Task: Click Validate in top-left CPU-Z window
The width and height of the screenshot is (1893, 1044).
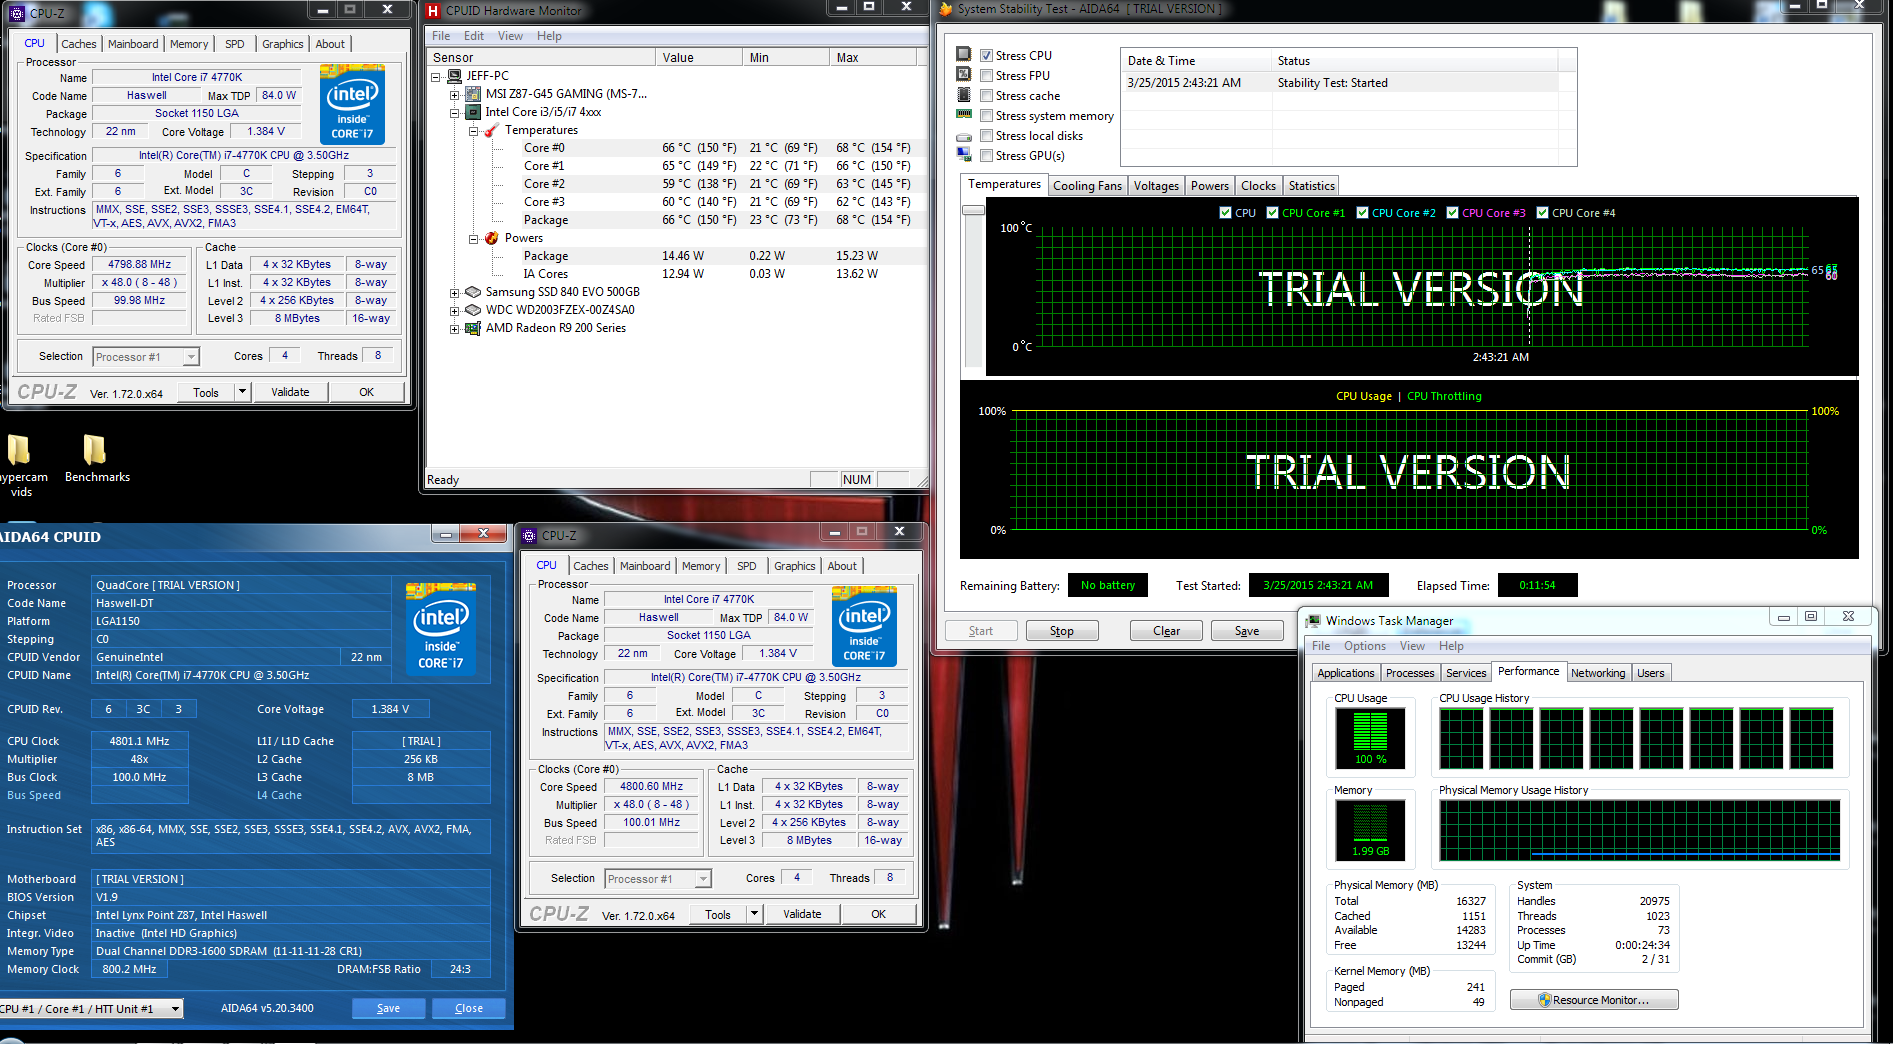Action: (290, 392)
